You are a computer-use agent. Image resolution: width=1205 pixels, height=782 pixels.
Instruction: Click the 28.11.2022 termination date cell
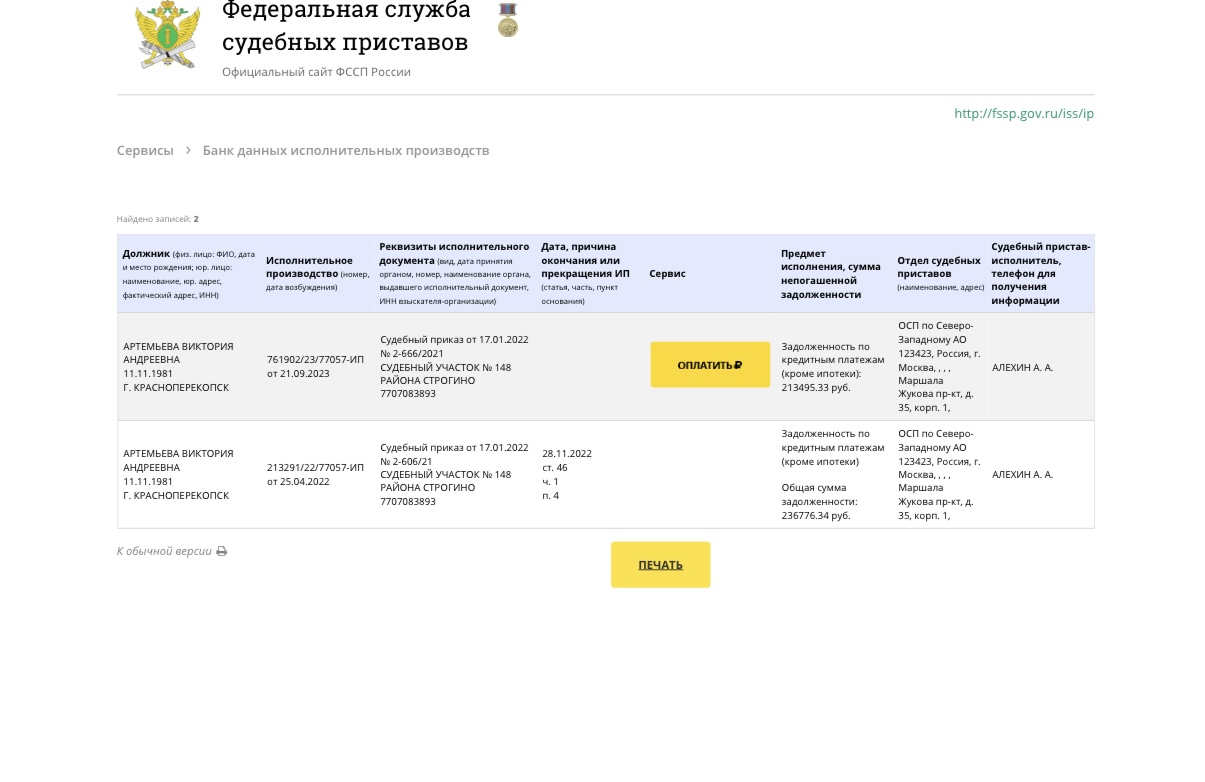coord(567,453)
